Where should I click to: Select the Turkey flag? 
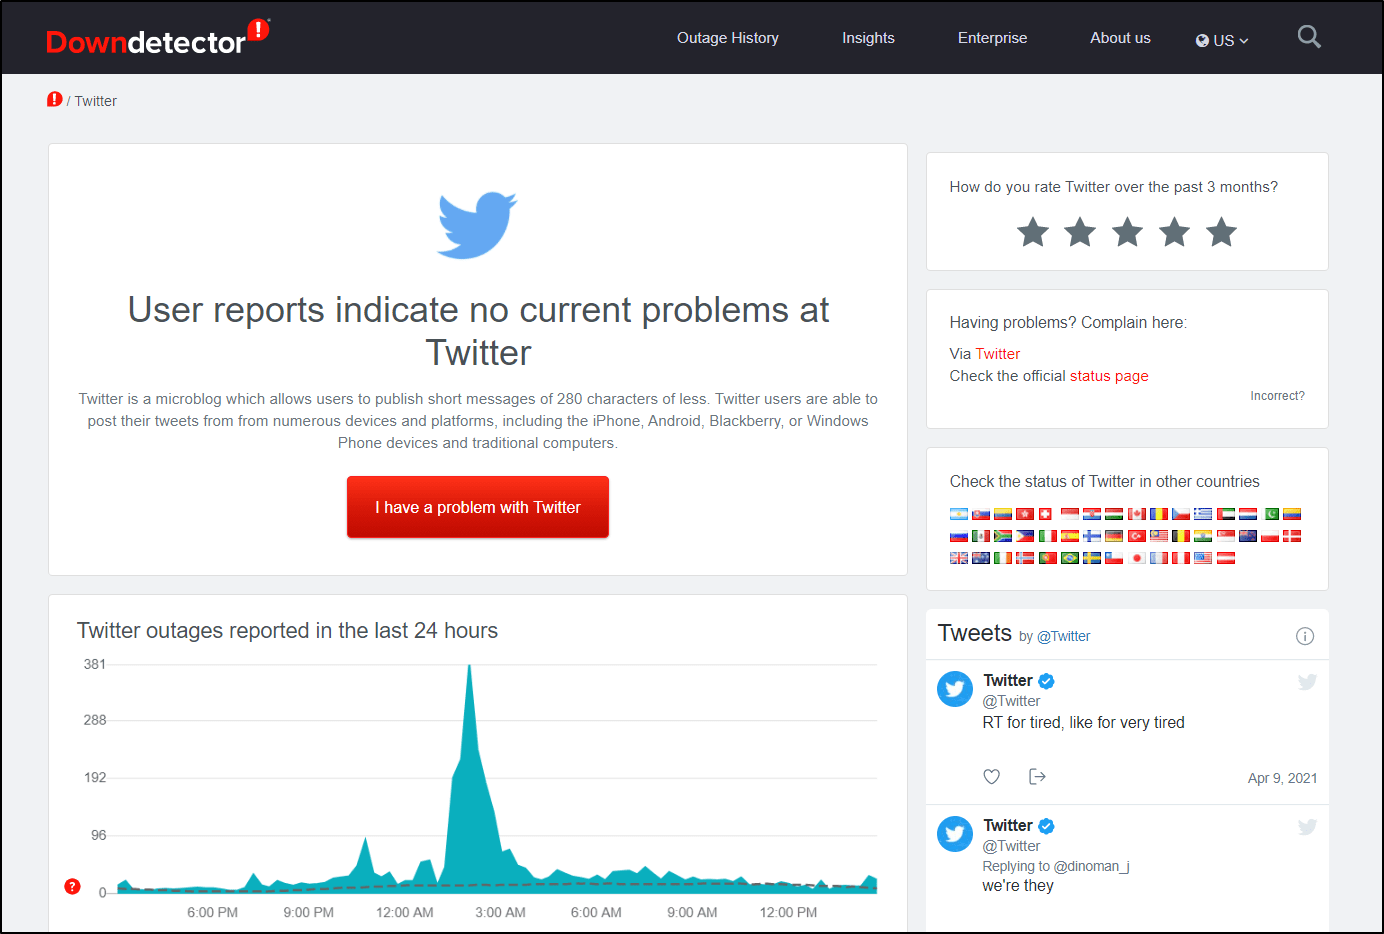click(1137, 536)
